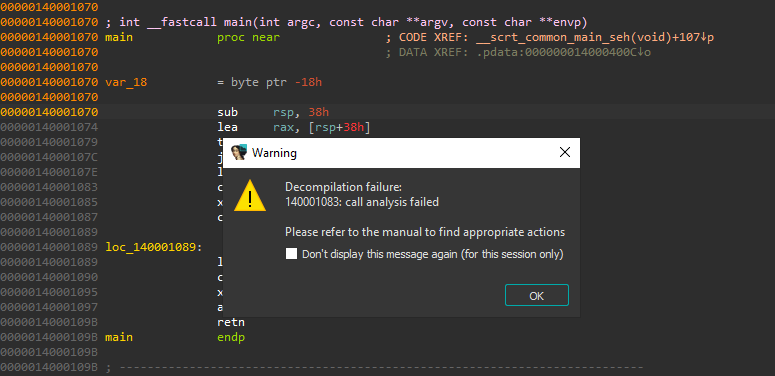Click the main function prototype comment
This screenshot has height=376, width=775.
coord(346,22)
